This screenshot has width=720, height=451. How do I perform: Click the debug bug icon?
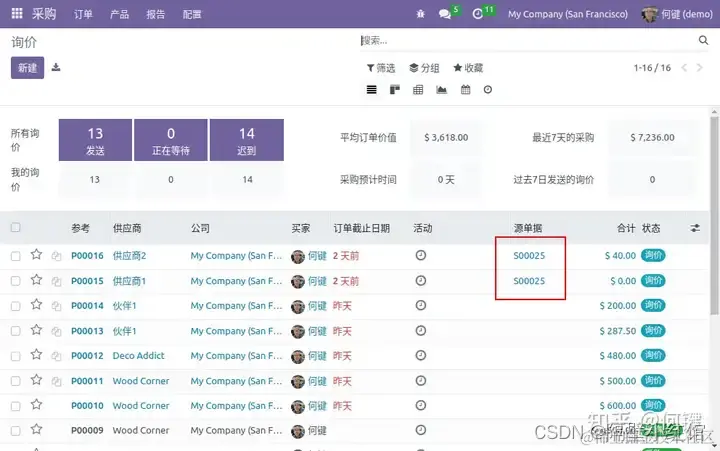point(420,14)
